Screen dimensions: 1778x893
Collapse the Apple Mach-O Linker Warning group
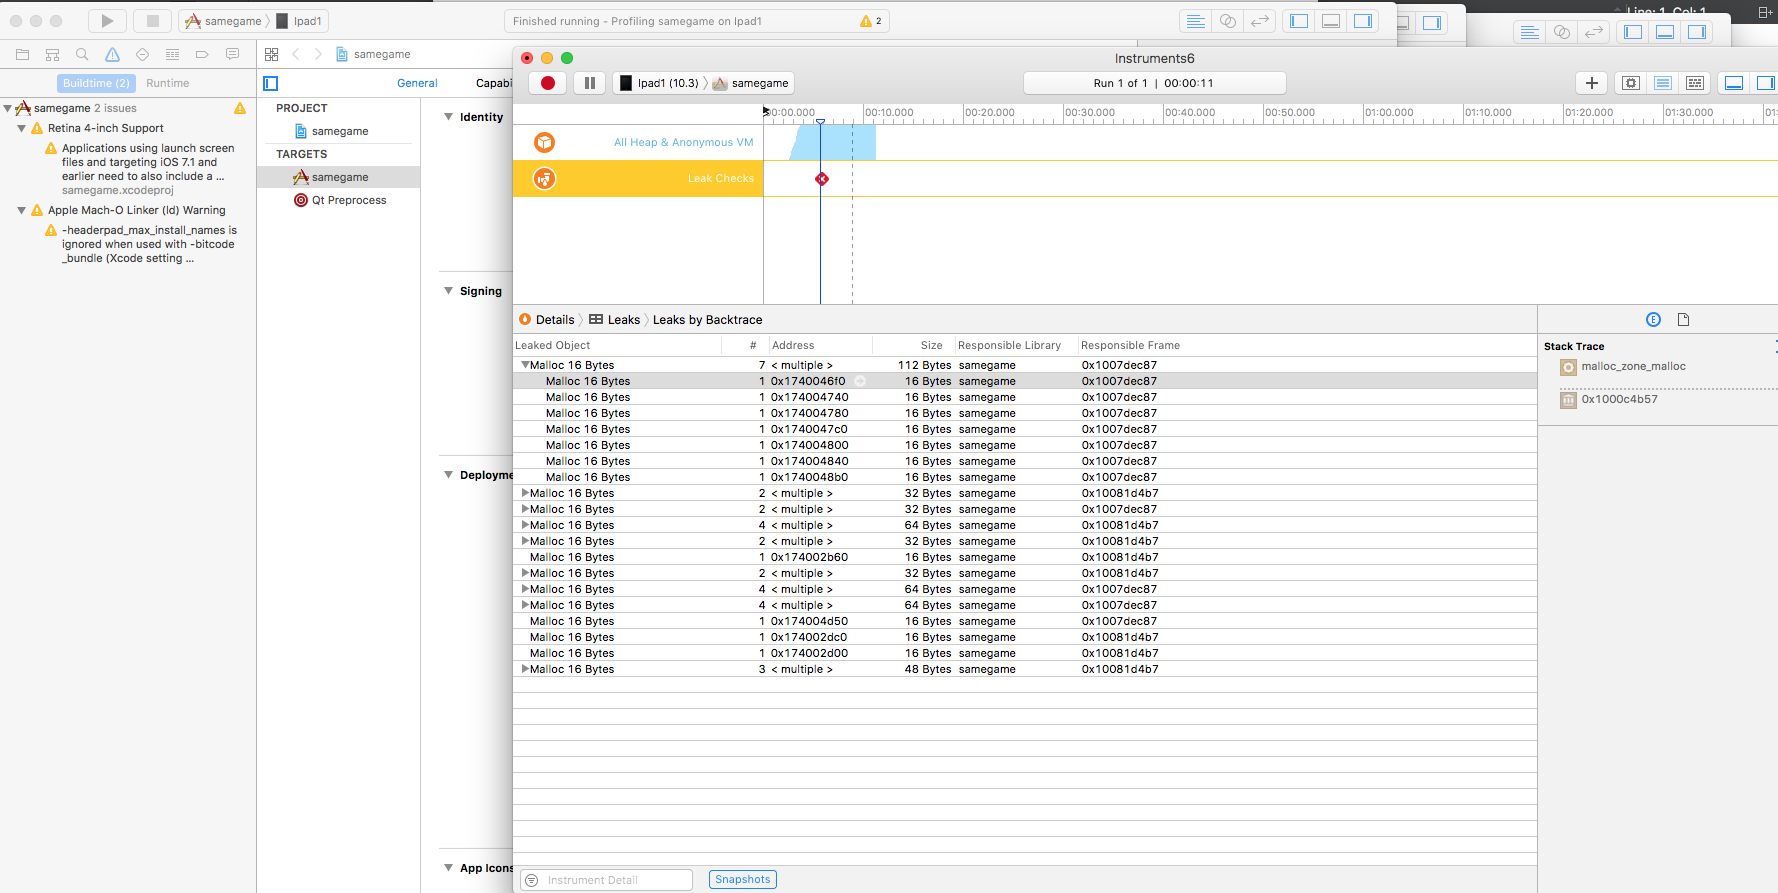point(22,210)
